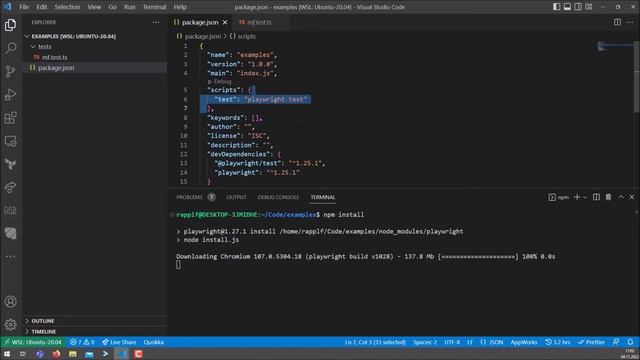Switch to the OUTPUT panel tab
The width and height of the screenshot is (640, 360).
(236, 197)
